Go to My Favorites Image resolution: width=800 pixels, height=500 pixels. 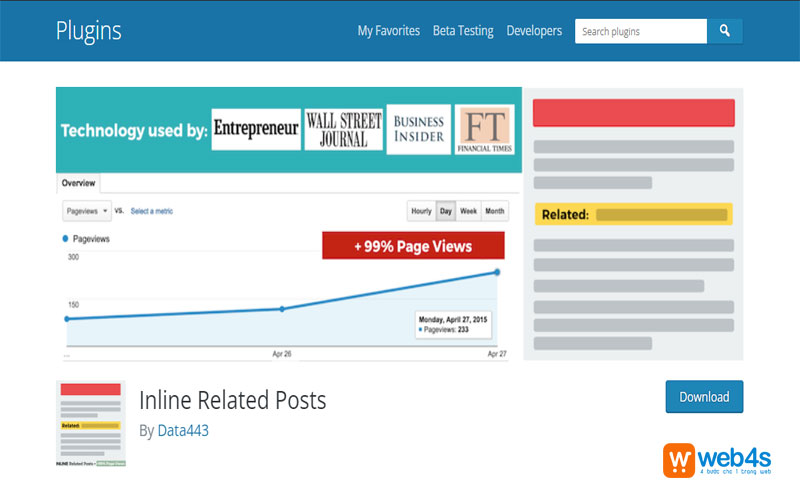pyautogui.click(x=389, y=31)
